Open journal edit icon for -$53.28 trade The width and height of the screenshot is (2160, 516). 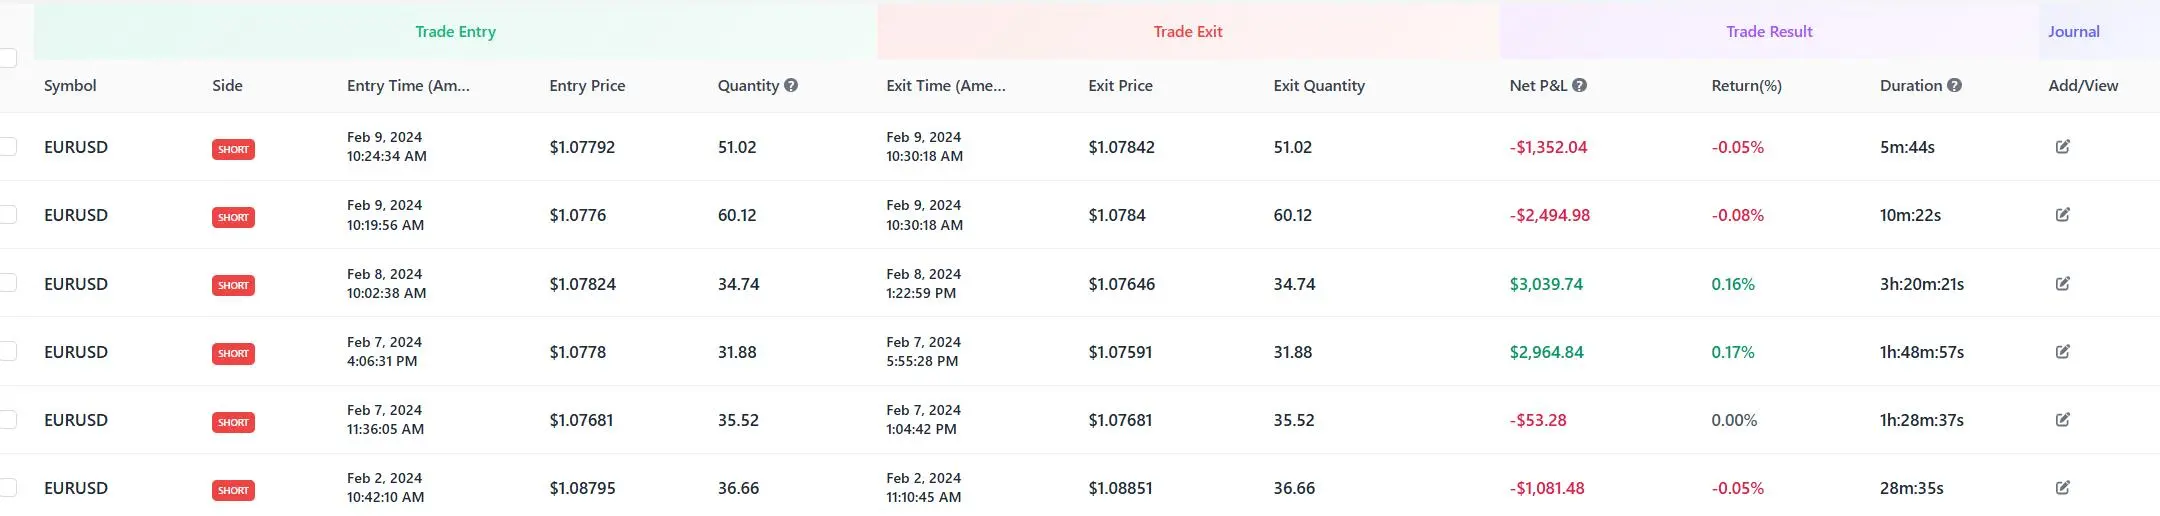click(x=2062, y=420)
